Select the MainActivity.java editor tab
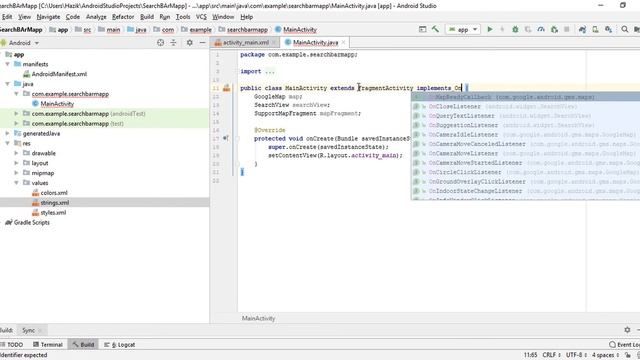 (315, 42)
